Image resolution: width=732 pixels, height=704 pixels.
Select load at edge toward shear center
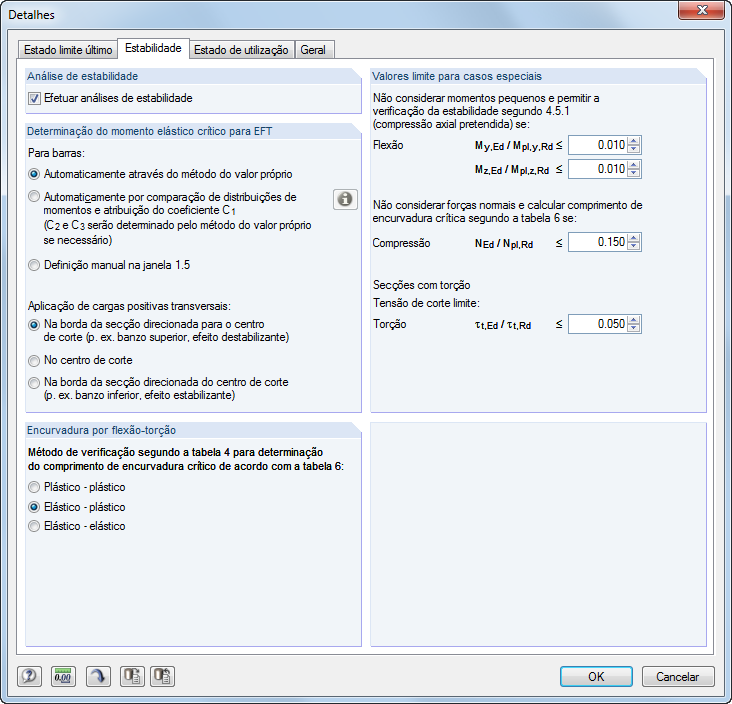[34, 324]
